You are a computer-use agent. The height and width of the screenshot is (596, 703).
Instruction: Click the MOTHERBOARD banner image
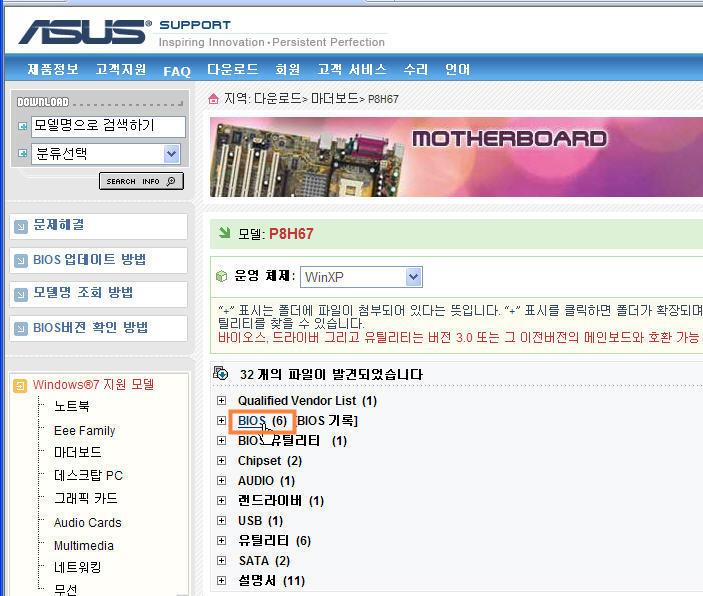point(456,157)
